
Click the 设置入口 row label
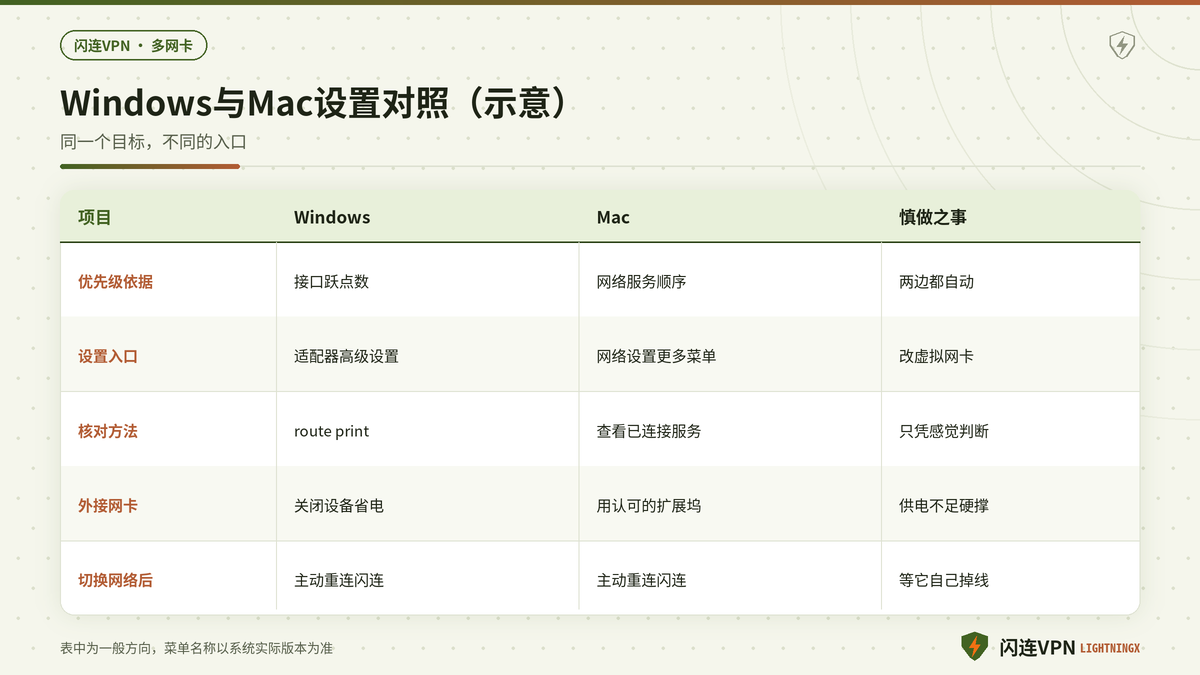(x=108, y=356)
